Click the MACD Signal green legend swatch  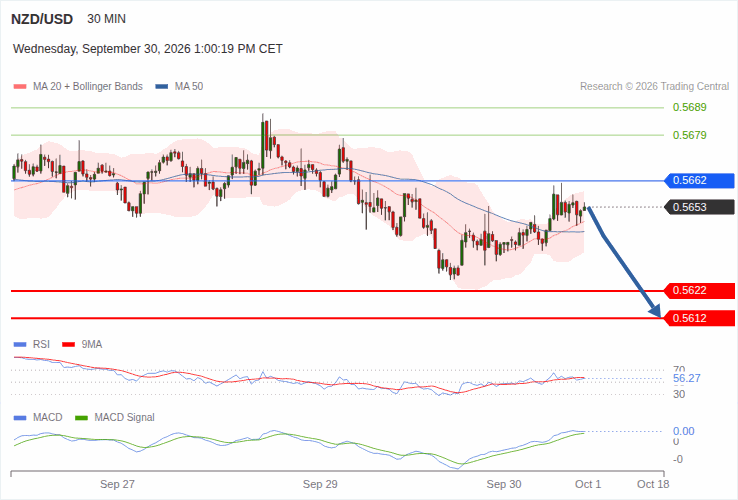(81, 418)
